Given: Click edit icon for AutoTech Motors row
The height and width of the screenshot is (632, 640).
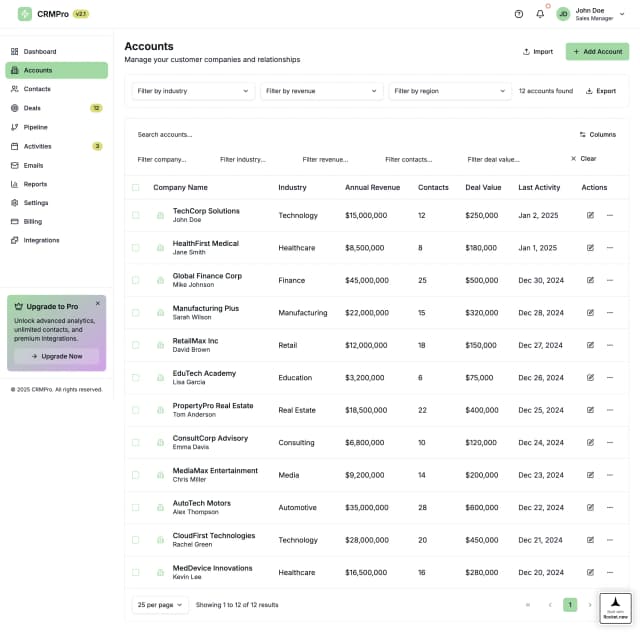Looking at the screenshot, I should pyautogui.click(x=590, y=507).
